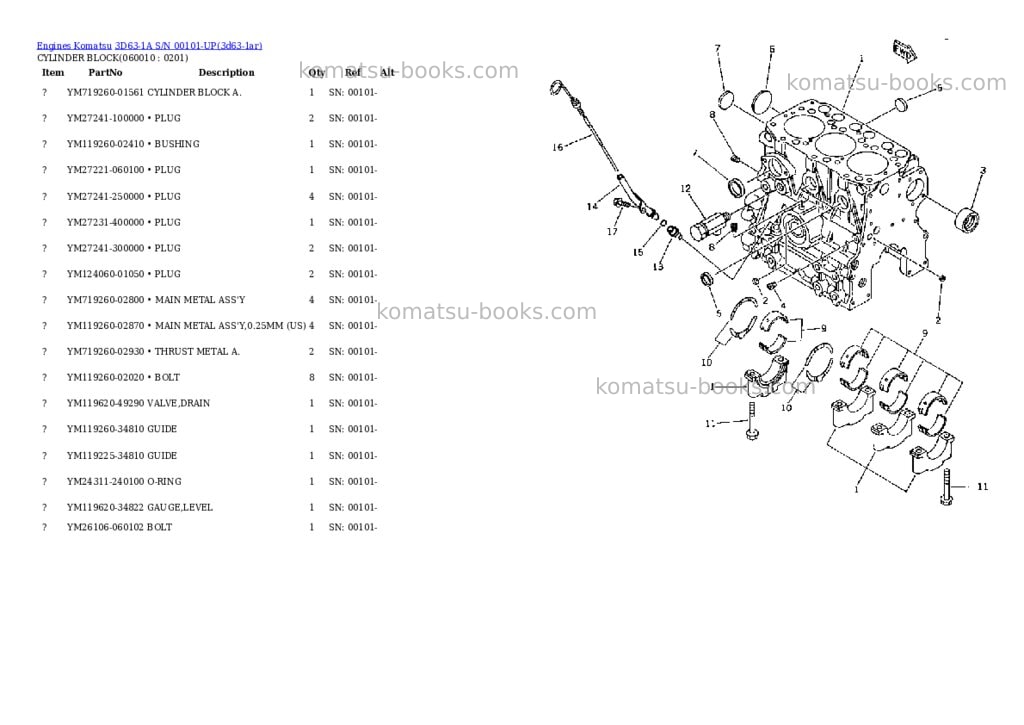
Task: Select part YM119260-02410 BUSHING row
Action: click(210, 144)
